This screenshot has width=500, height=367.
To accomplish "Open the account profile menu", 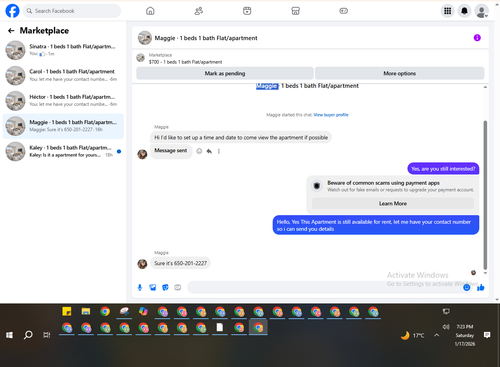I will click(x=481, y=11).
